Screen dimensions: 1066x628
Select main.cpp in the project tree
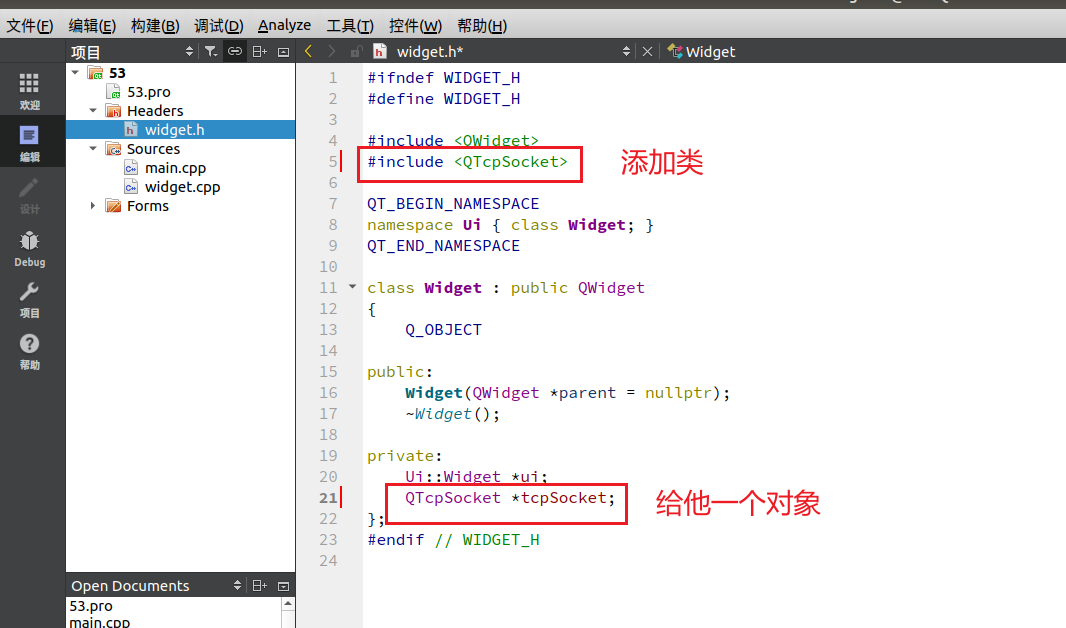point(175,168)
